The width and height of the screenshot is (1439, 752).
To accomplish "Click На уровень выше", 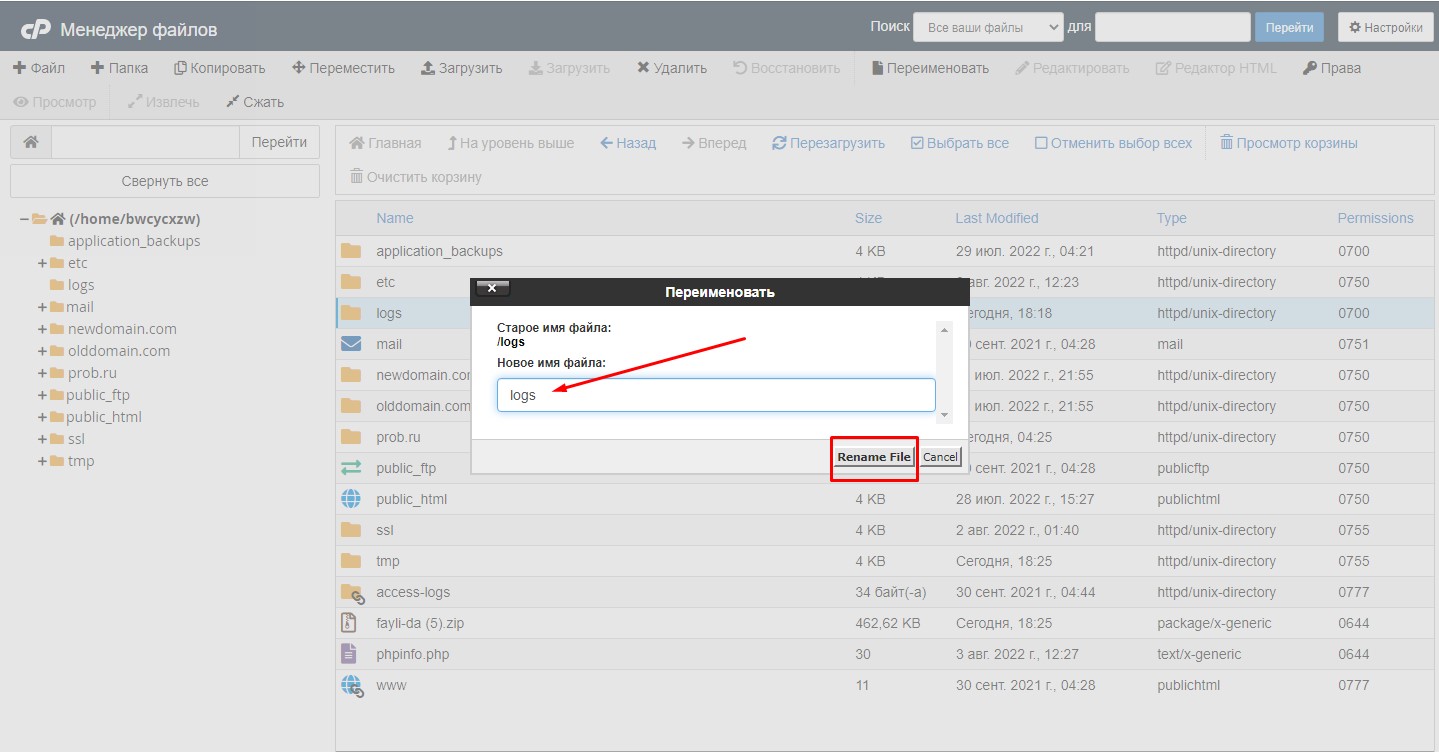I will (x=510, y=143).
